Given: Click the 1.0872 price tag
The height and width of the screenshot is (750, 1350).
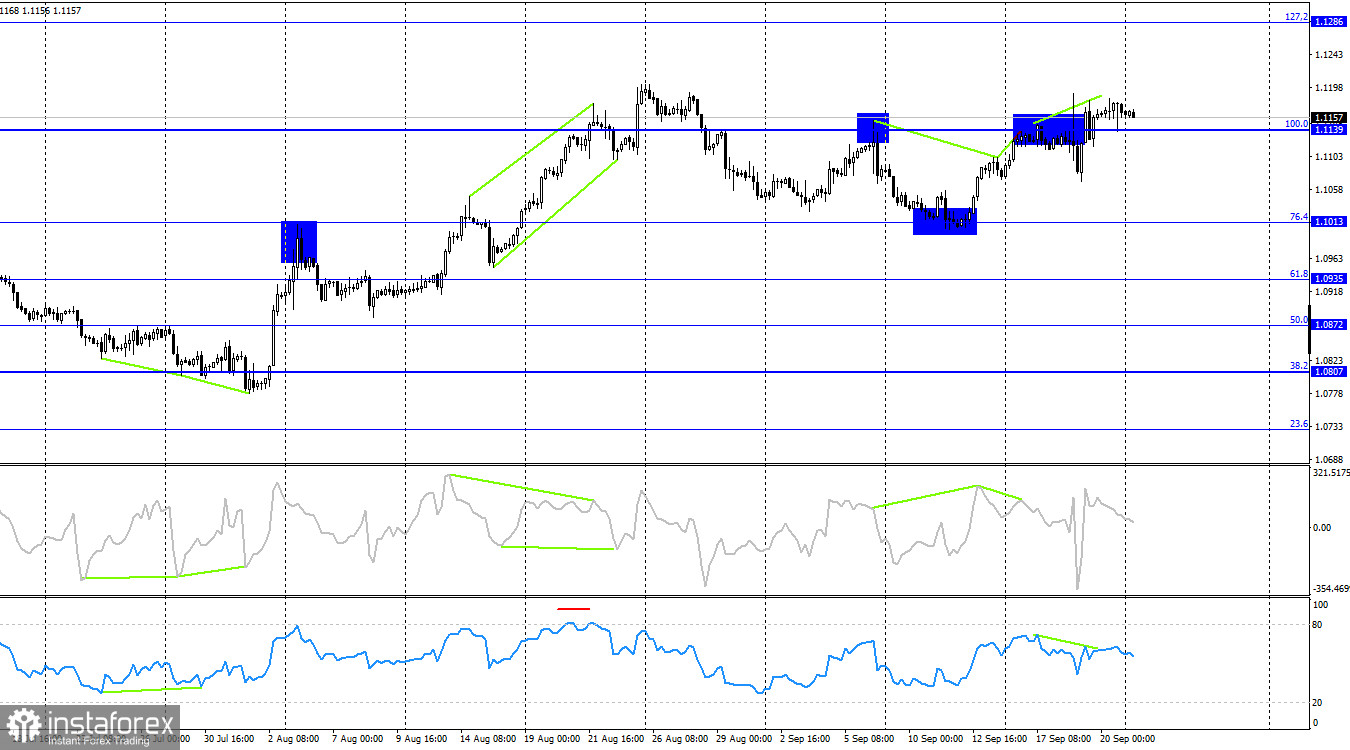Looking at the screenshot, I should click(1328, 325).
